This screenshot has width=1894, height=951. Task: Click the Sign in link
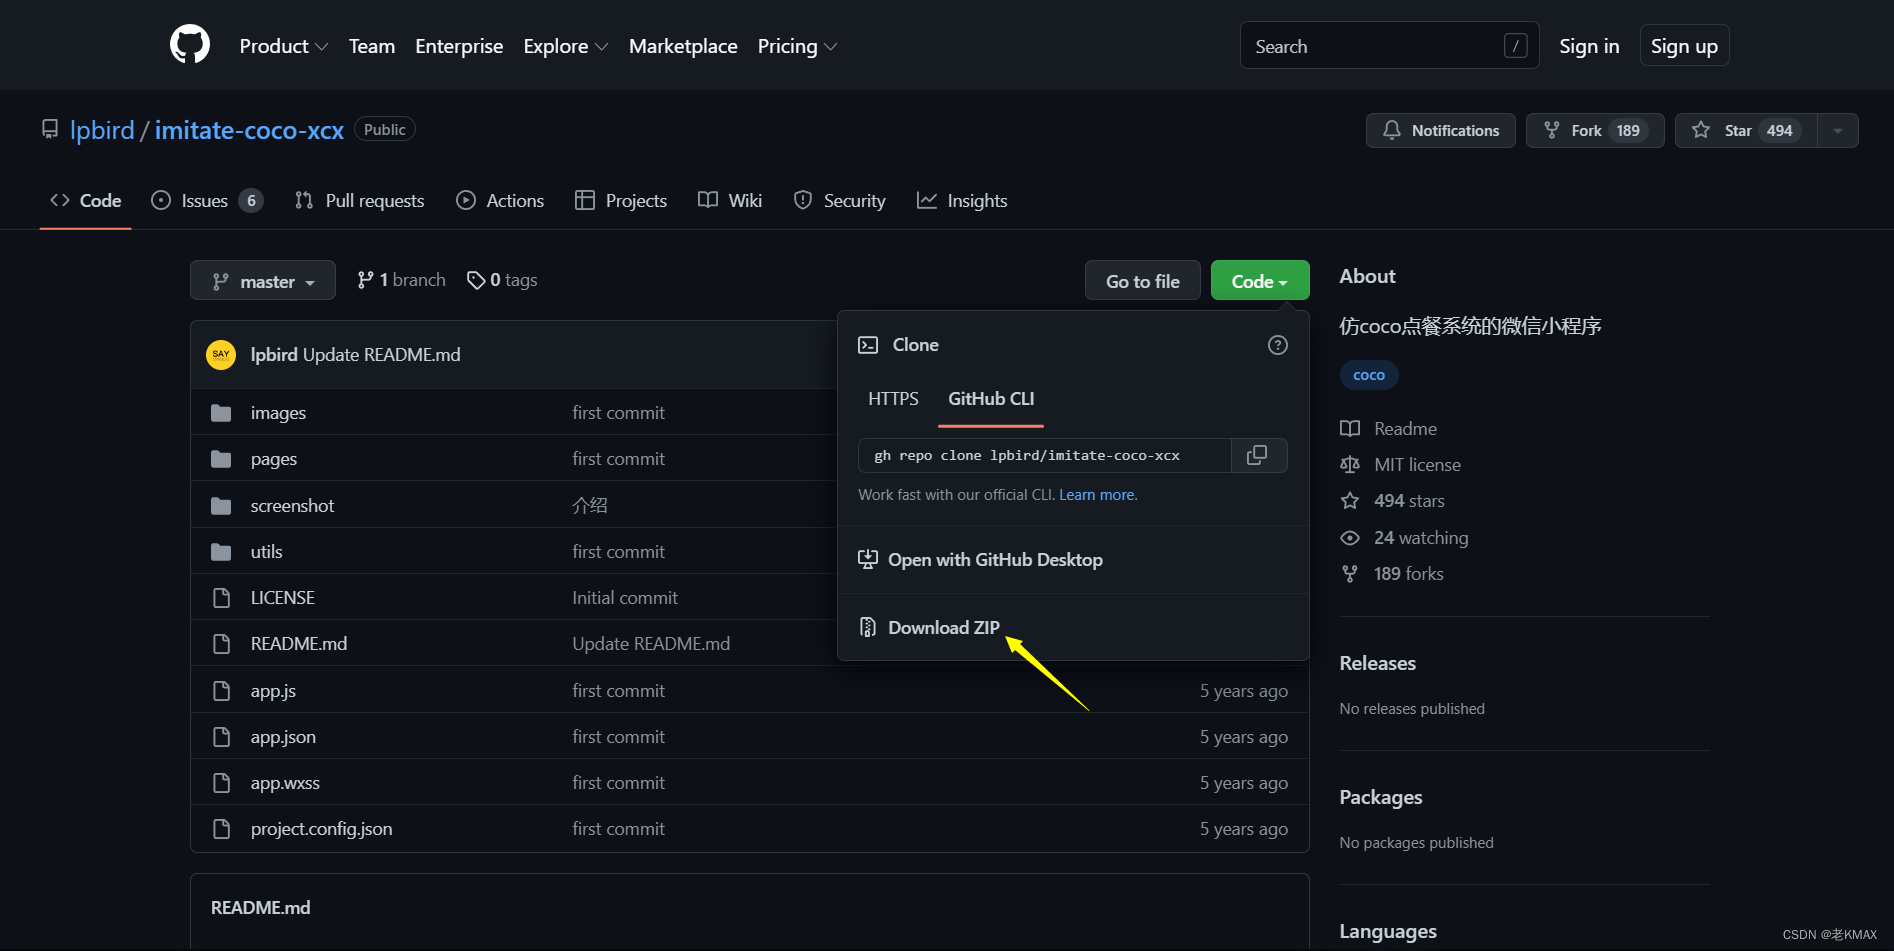1589,46
